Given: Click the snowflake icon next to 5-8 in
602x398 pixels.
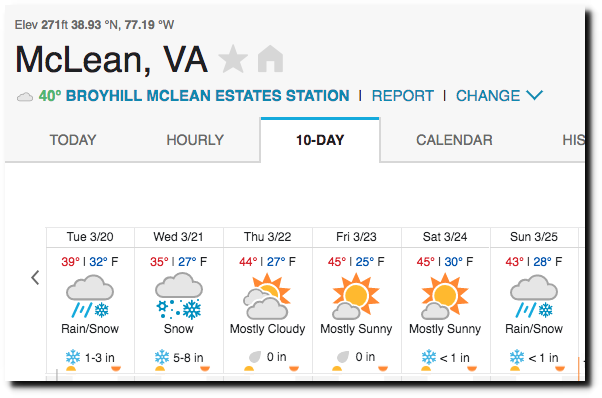Looking at the screenshot, I should pos(162,357).
